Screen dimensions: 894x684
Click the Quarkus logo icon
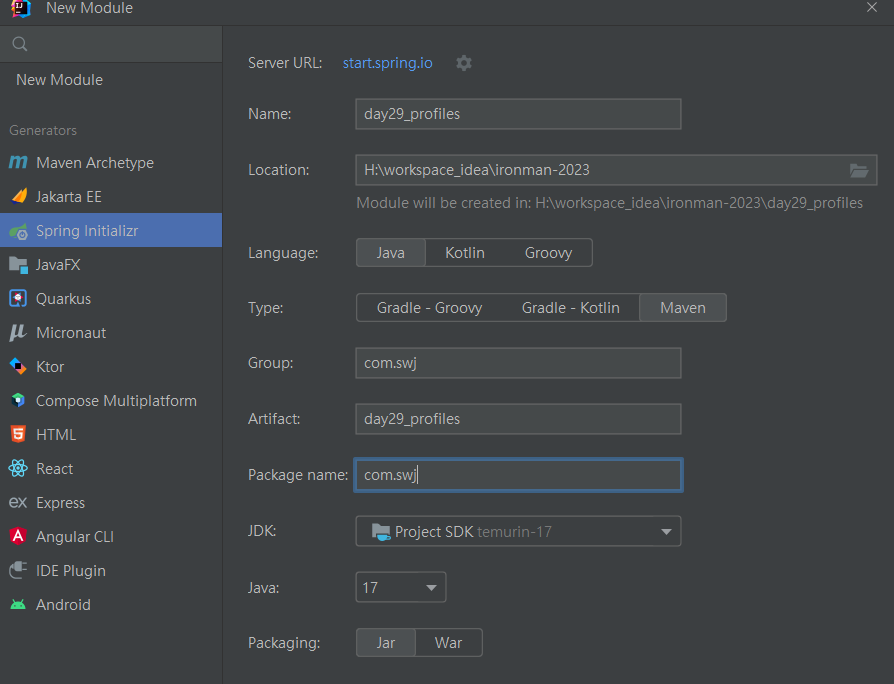tap(18, 299)
